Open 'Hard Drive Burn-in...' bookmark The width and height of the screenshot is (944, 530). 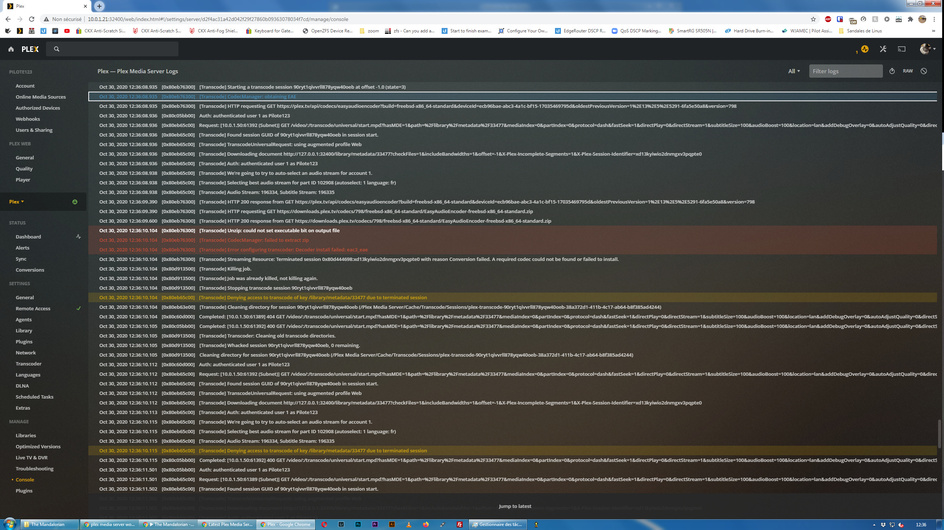click(749, 31)
